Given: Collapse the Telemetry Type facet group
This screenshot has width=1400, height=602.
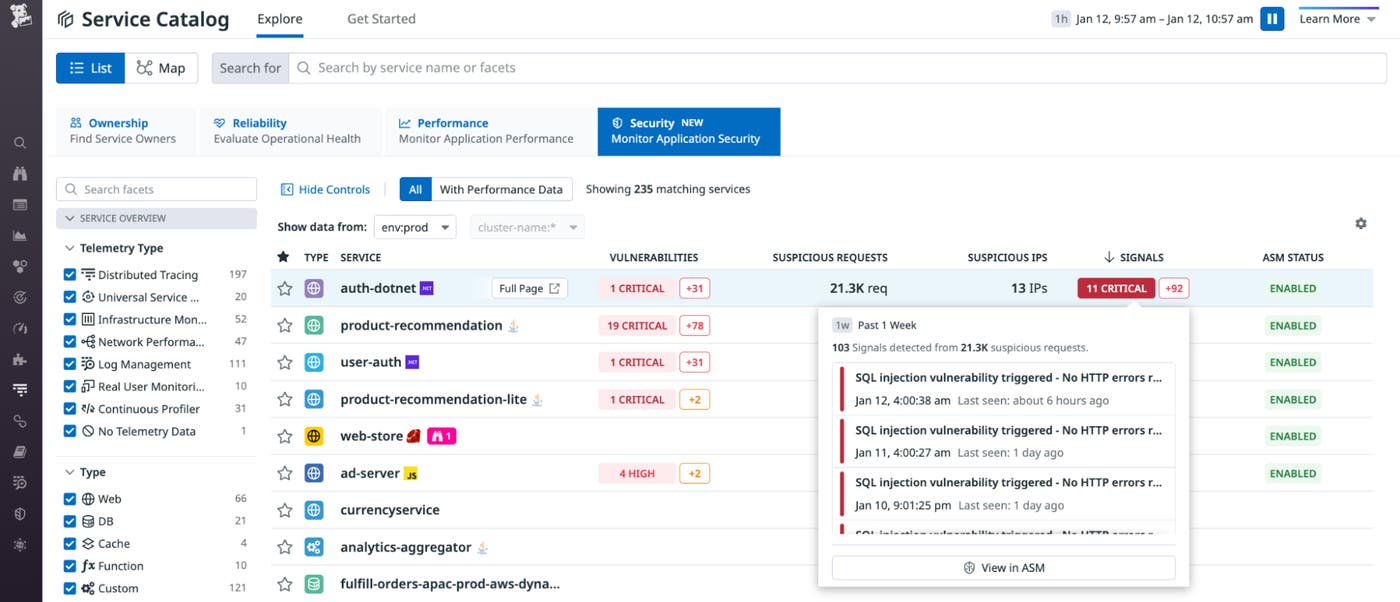Looking at the screenshot, I should click(x=114, y=248).
